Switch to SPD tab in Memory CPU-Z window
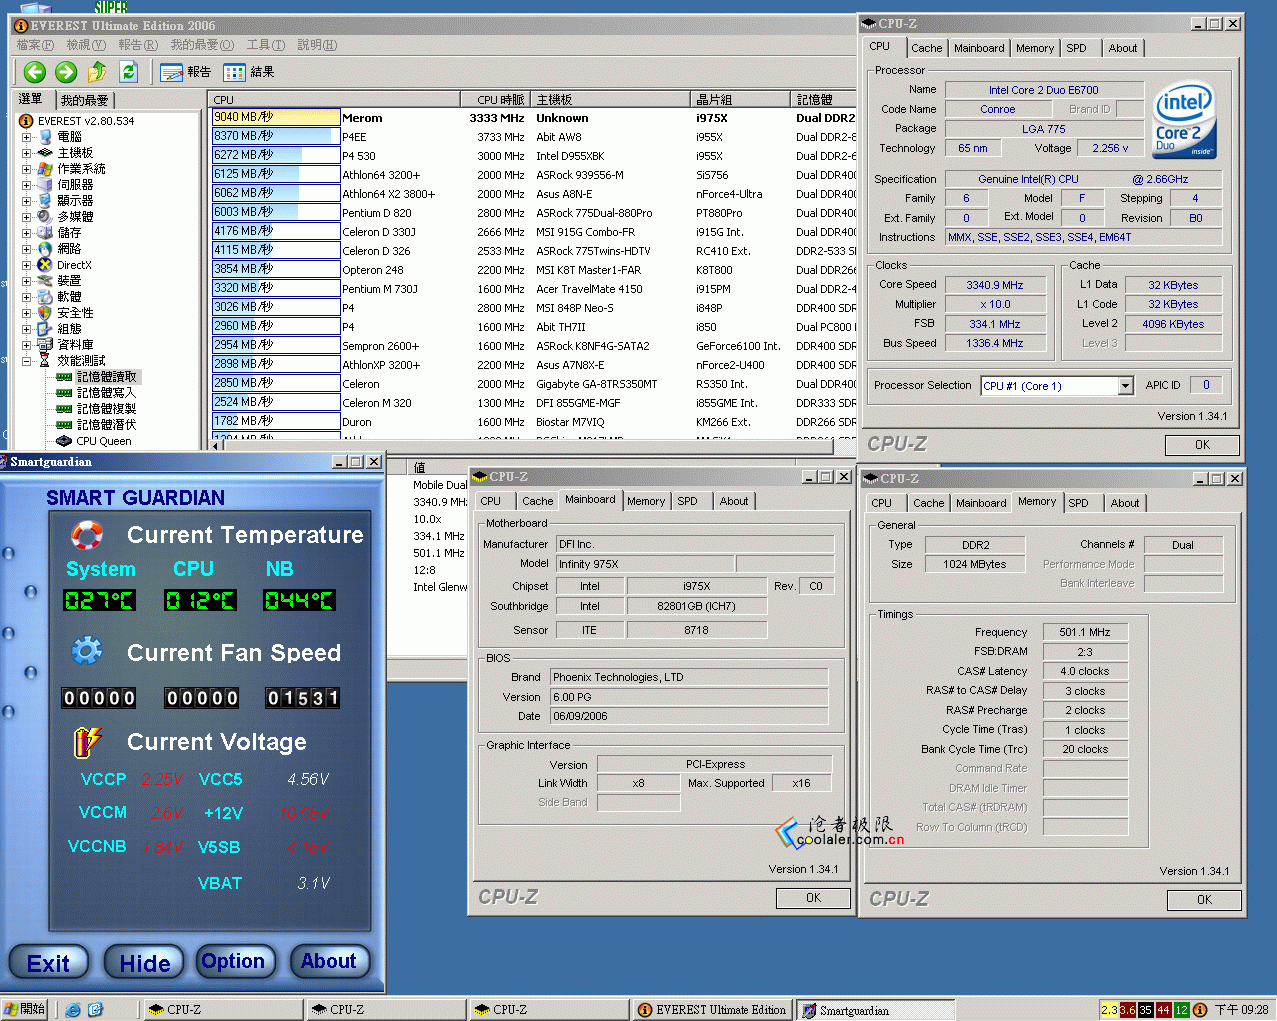Image resolution: width=1277 pixels, height=1021 pixels. pos(1078,503)
